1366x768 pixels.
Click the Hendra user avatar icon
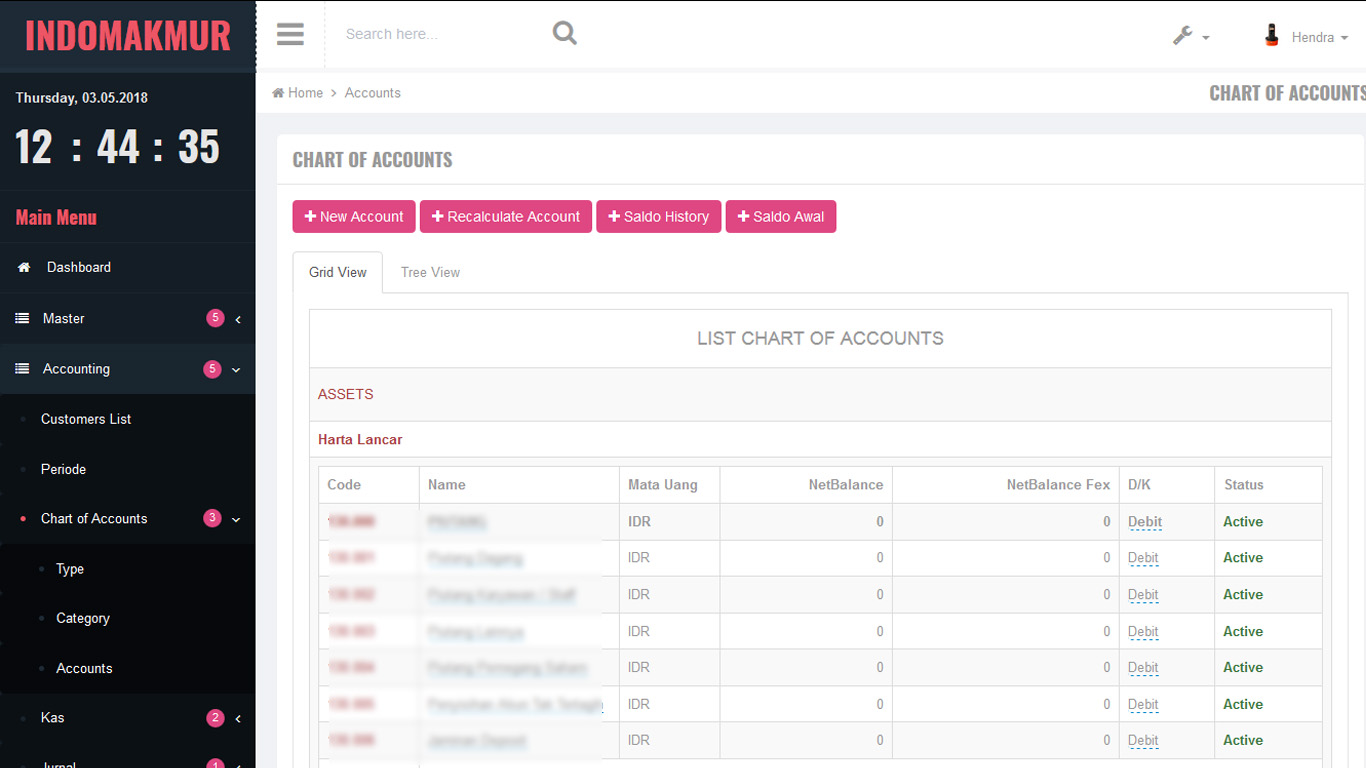[x=1271, y=36]
